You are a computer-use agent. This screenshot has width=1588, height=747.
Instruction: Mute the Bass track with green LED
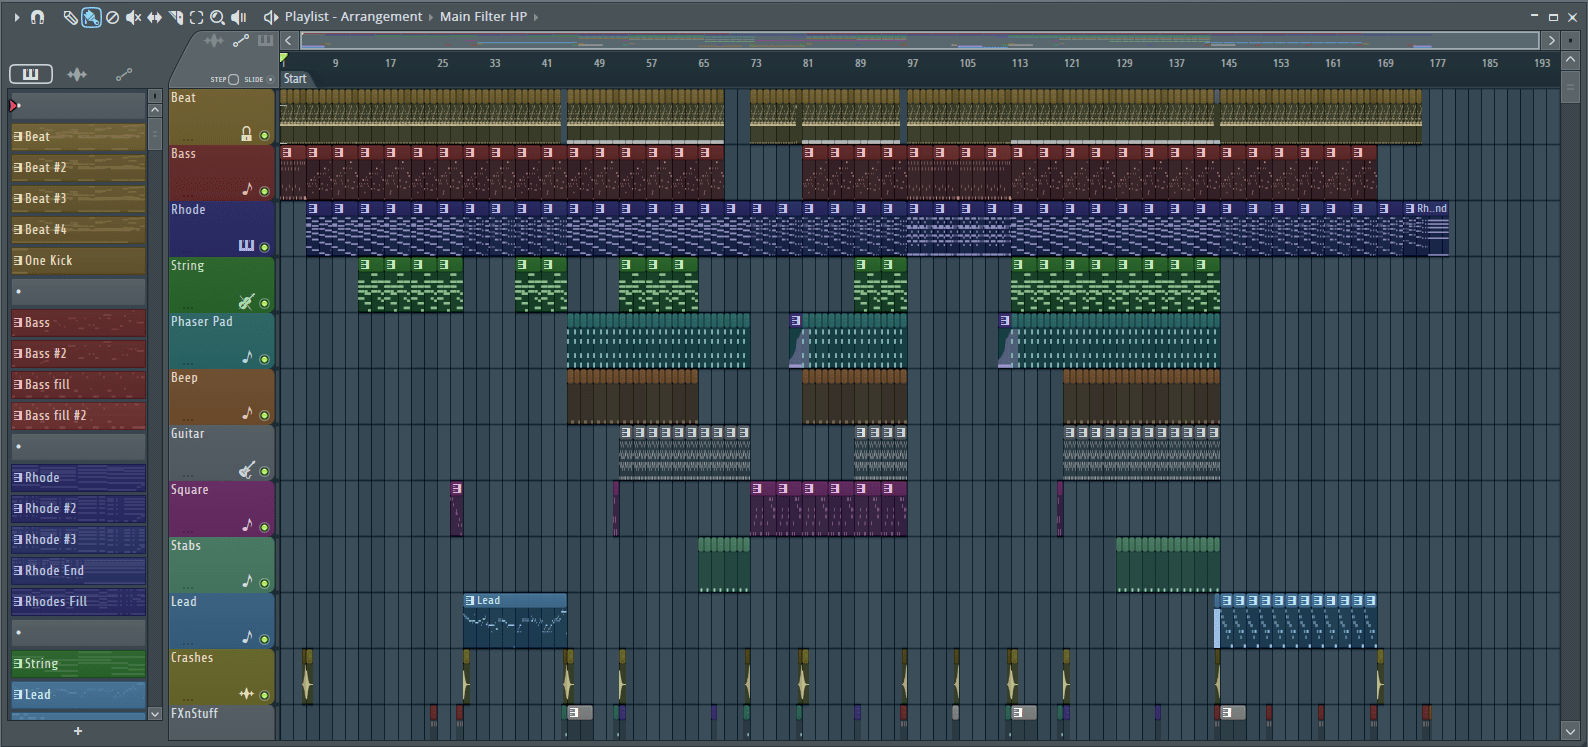(265, 191)
